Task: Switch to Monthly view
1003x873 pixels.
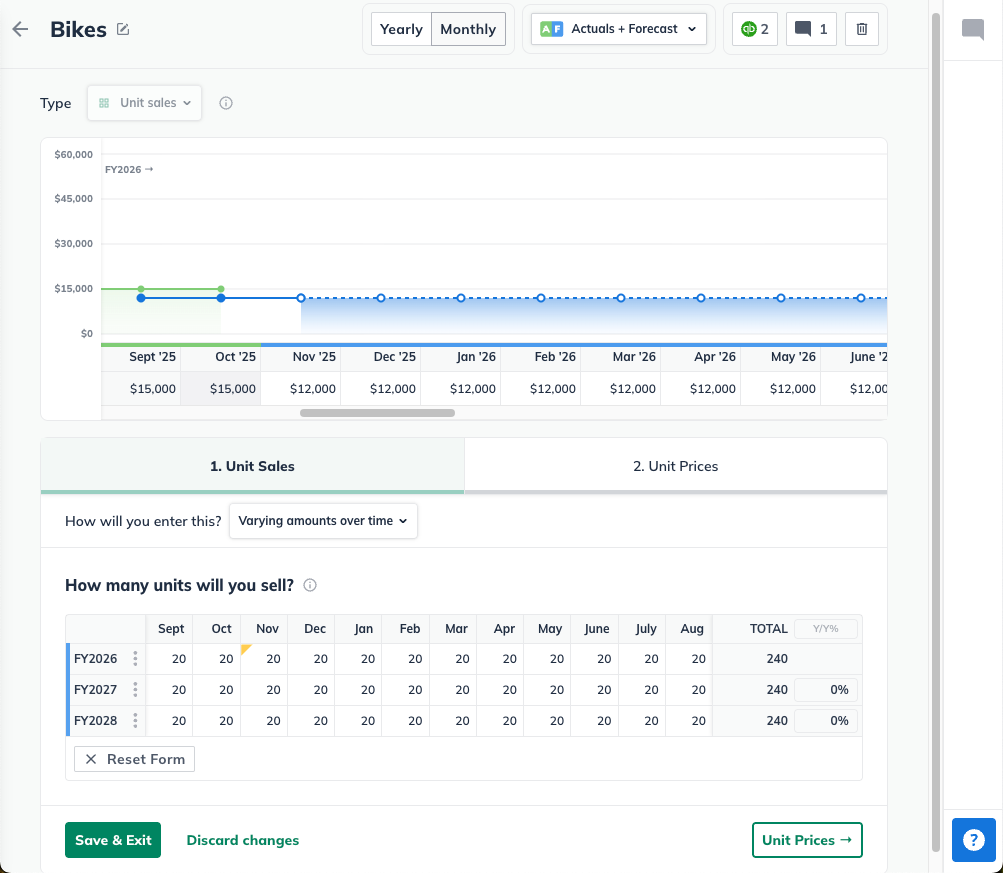Action: 468,29
